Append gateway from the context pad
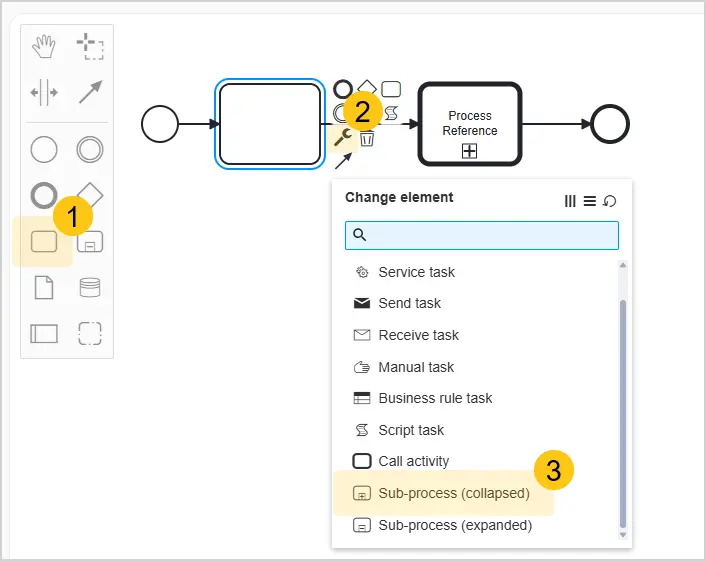 (367, 87)
